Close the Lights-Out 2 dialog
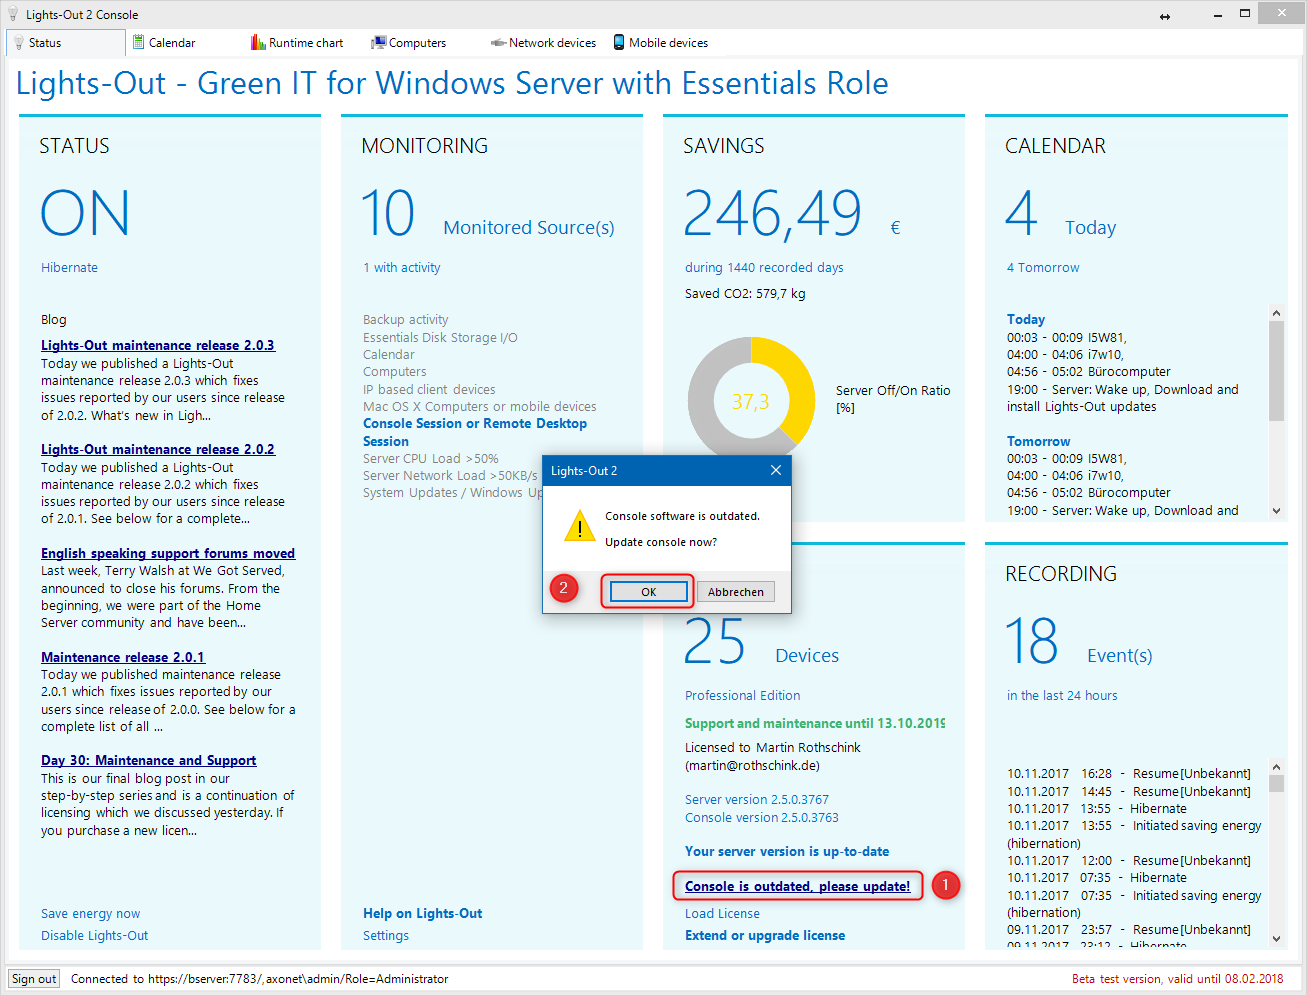The image size is (1307, 996). click(776, 470)
